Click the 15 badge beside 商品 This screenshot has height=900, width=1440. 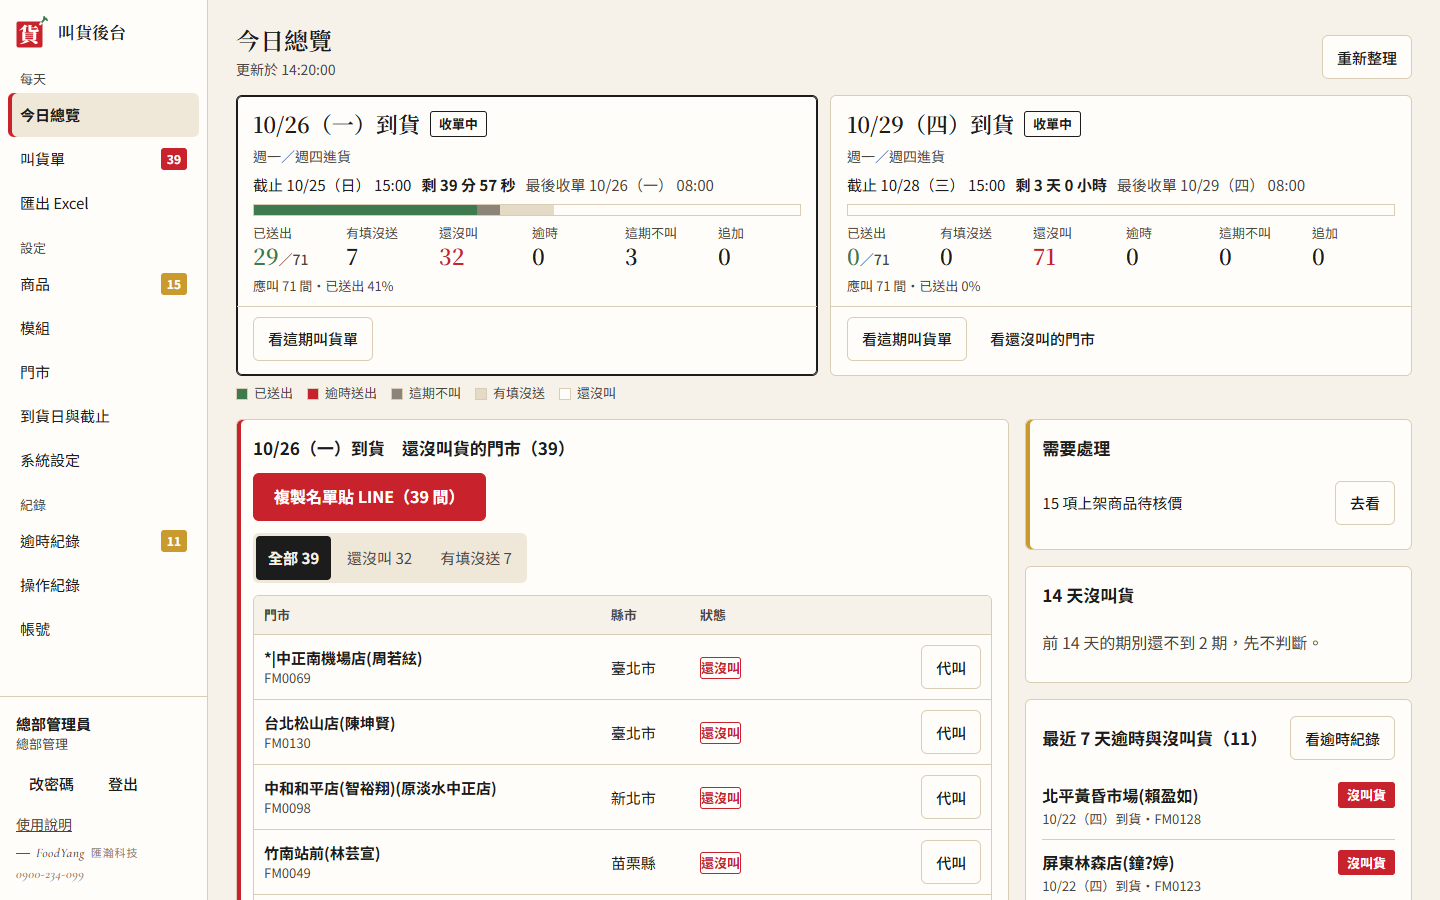(174, 284)
